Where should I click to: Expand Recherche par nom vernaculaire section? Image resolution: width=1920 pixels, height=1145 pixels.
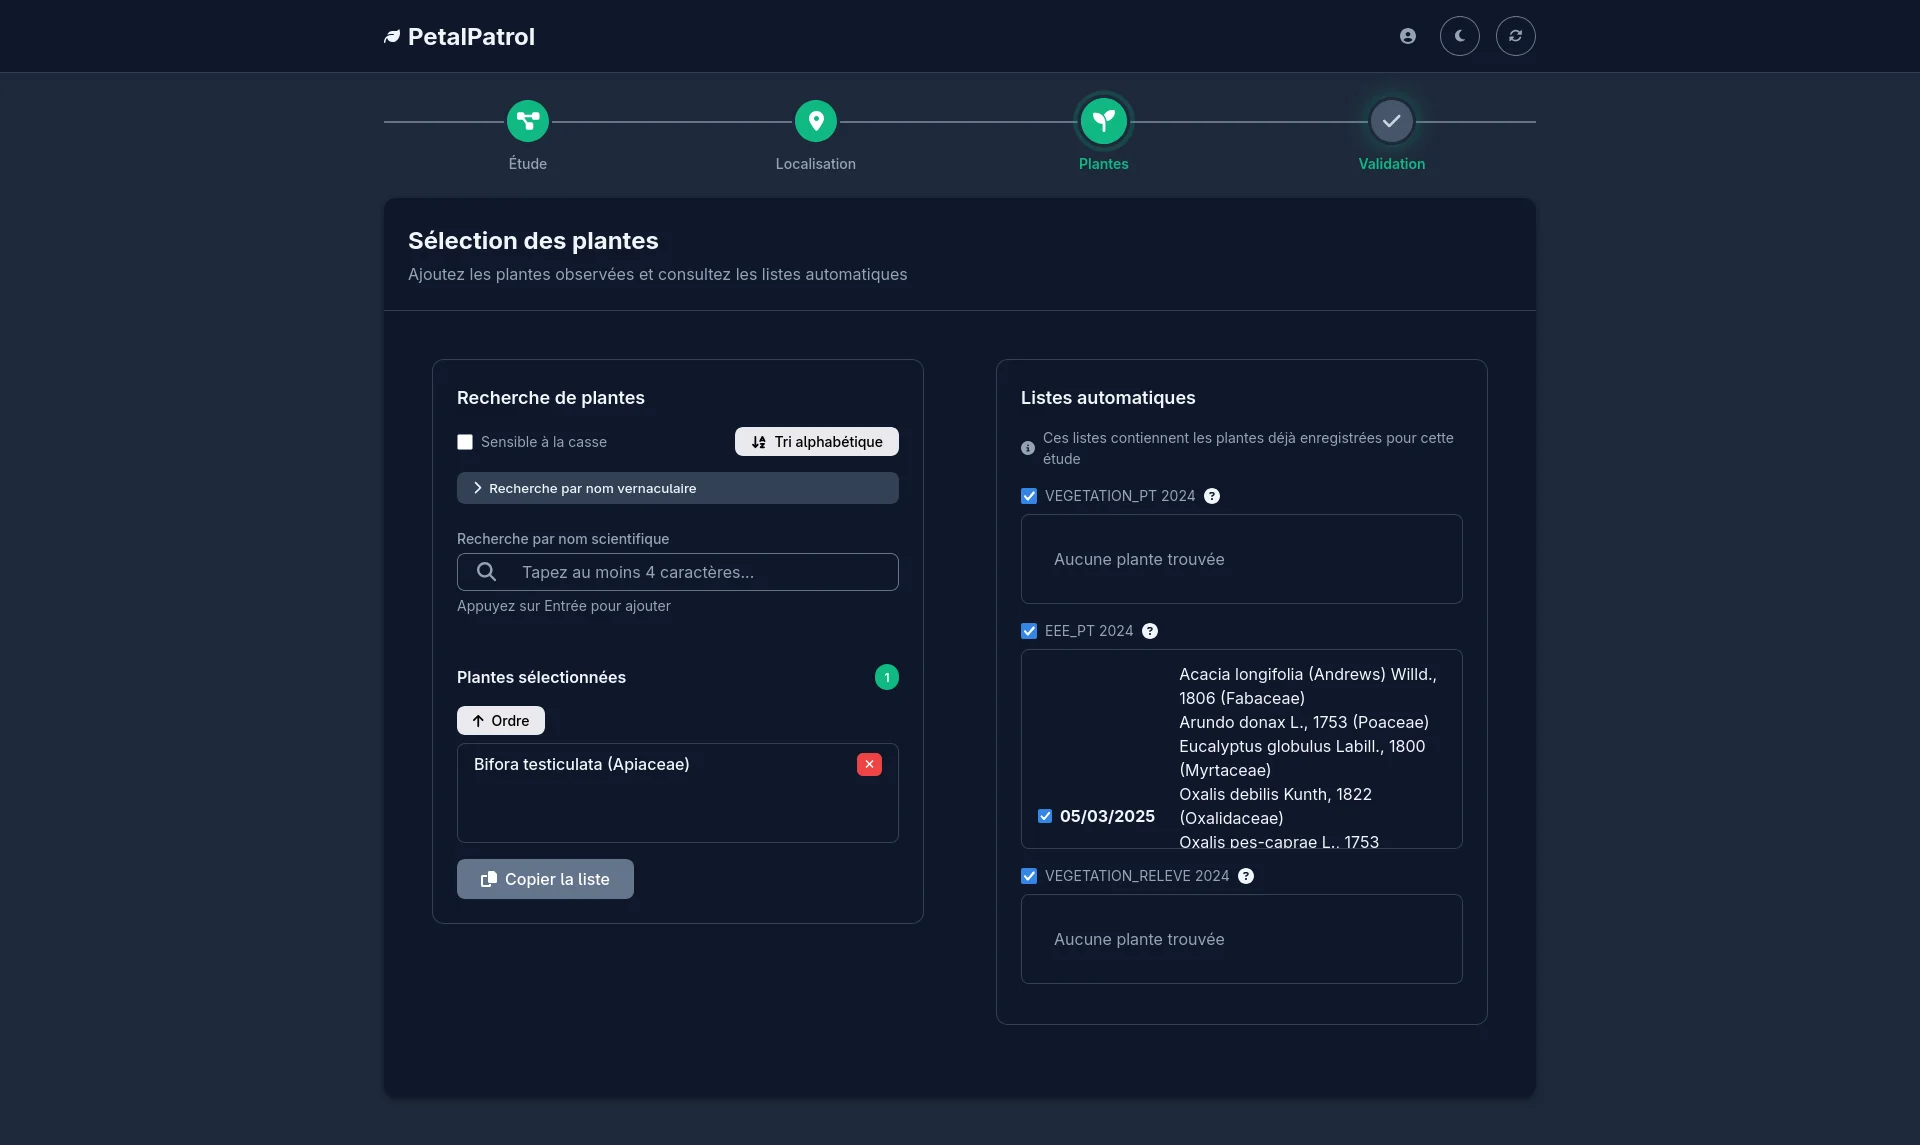[x=678, y=488]
